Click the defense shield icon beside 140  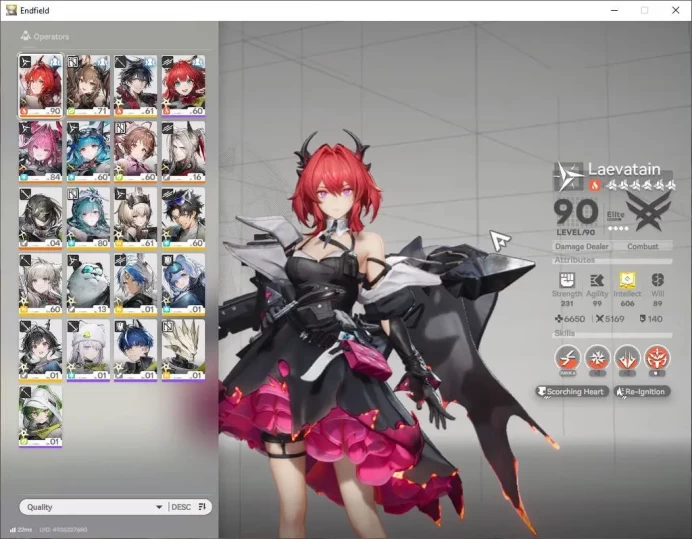(x=643, y=318)
